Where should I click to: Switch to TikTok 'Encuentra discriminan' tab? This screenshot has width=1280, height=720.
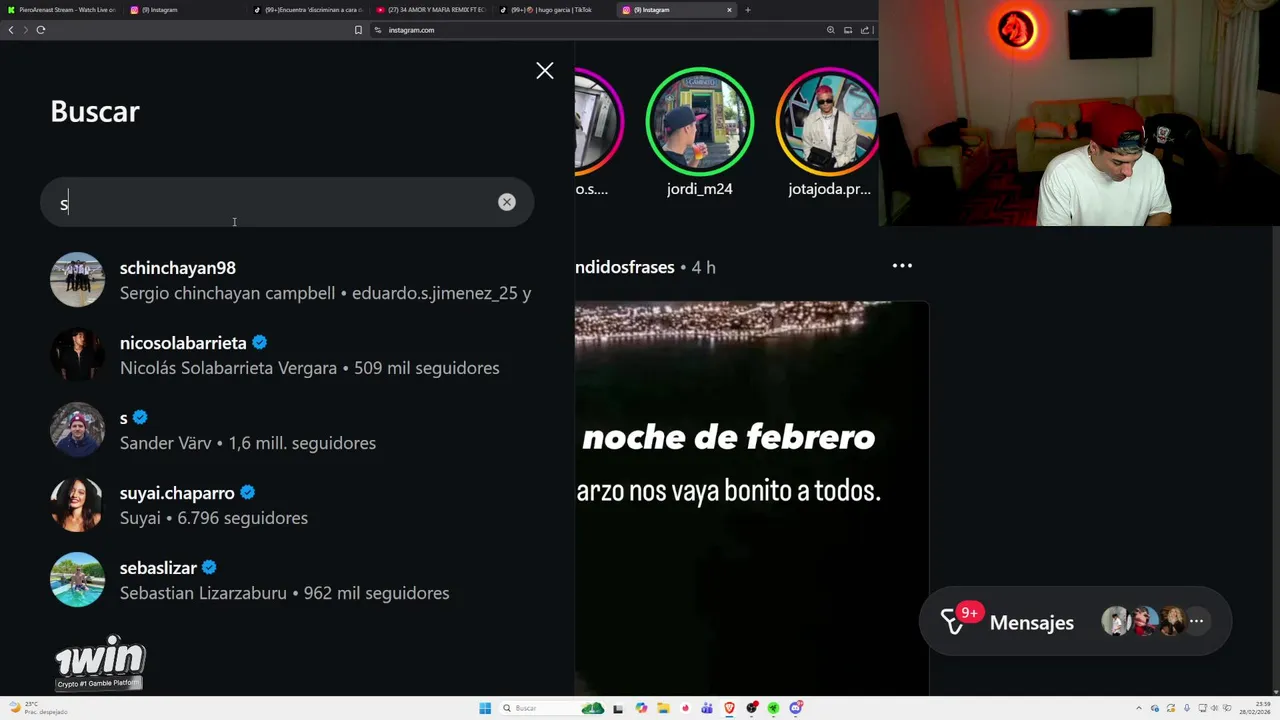[308, 10]
